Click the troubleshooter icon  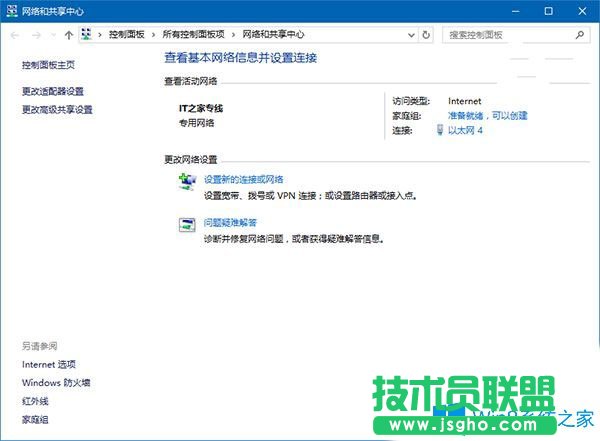pos(187,225)
